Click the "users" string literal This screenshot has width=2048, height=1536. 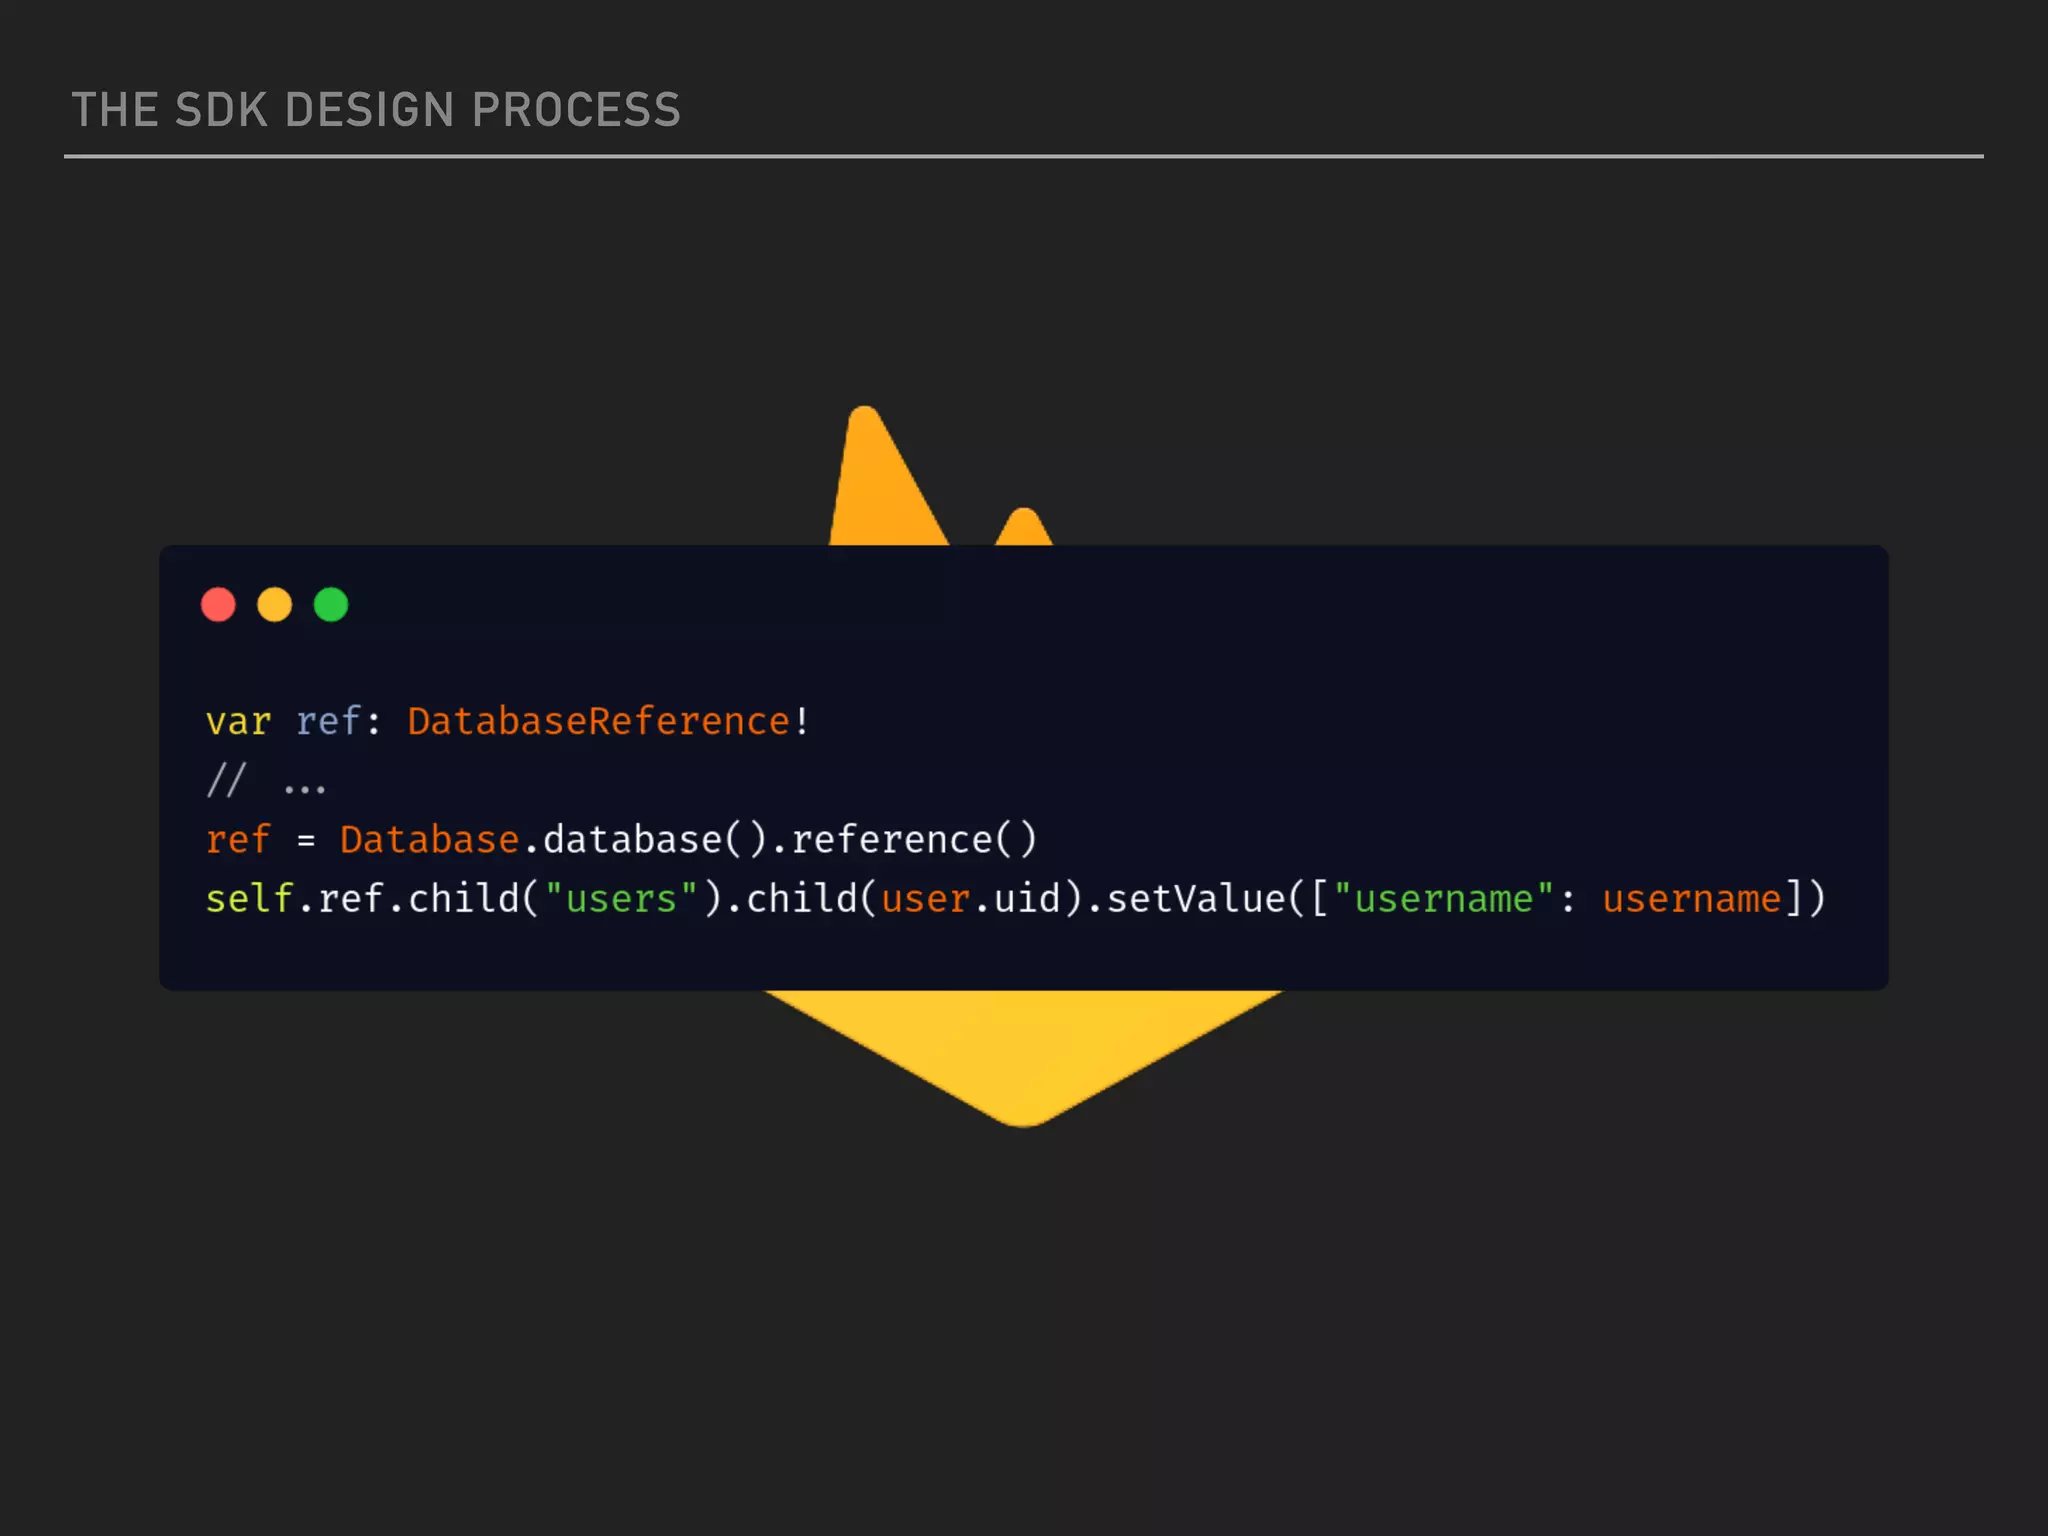click(621, 898)
